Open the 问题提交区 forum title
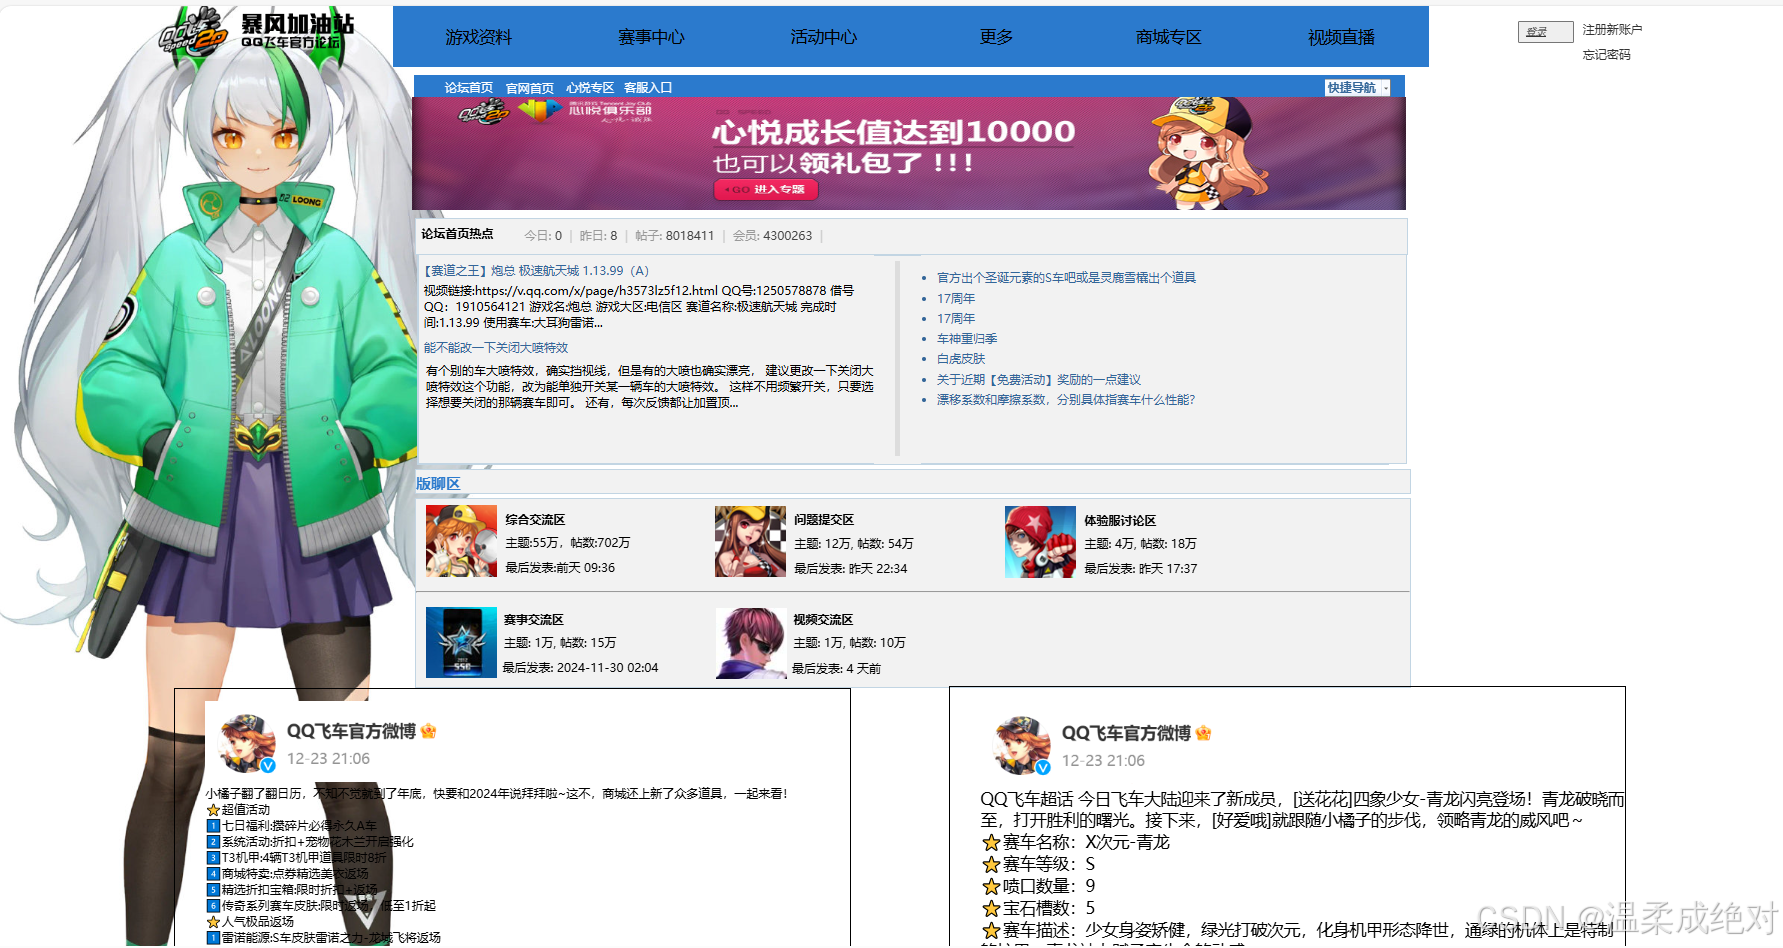This screenshot has width=1783, height=948. click(824, 520)
